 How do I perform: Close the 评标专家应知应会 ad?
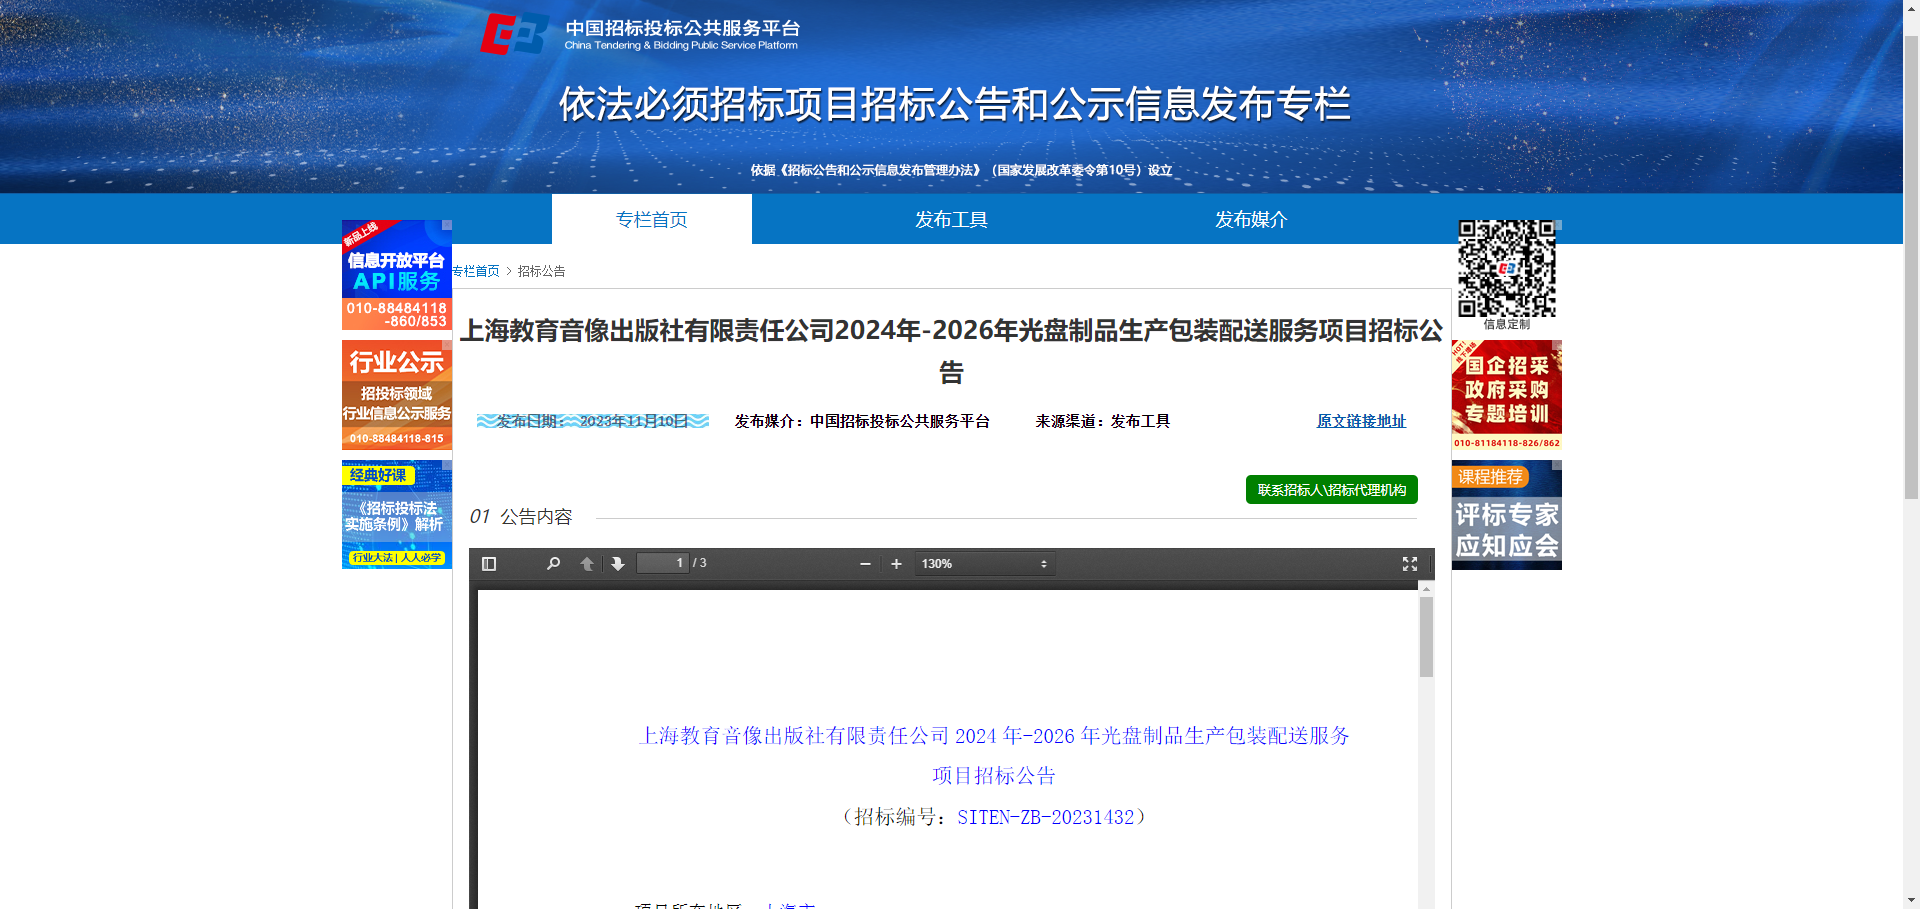click(1557, 465)
